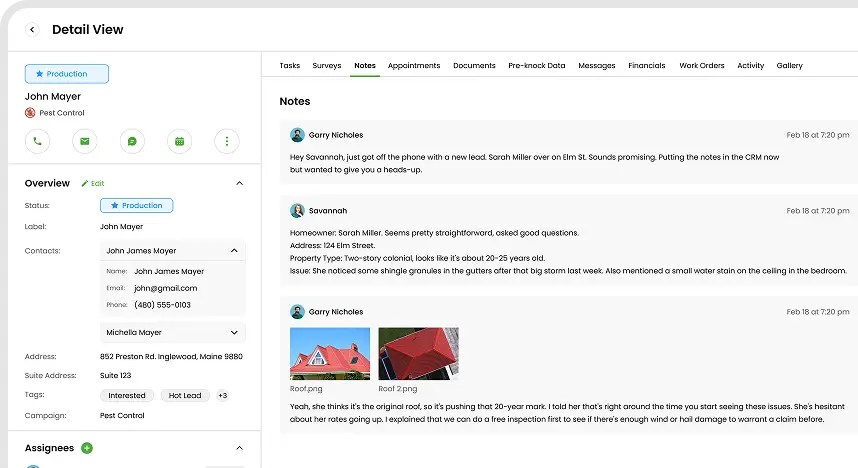858x468 pixels.
Task: Click the Pest Control campaign value
Action: pos(122,415)
